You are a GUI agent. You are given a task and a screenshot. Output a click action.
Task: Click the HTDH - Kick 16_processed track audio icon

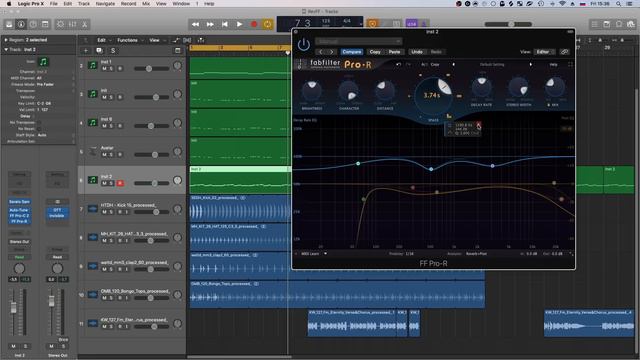click(x=93, y=209)
